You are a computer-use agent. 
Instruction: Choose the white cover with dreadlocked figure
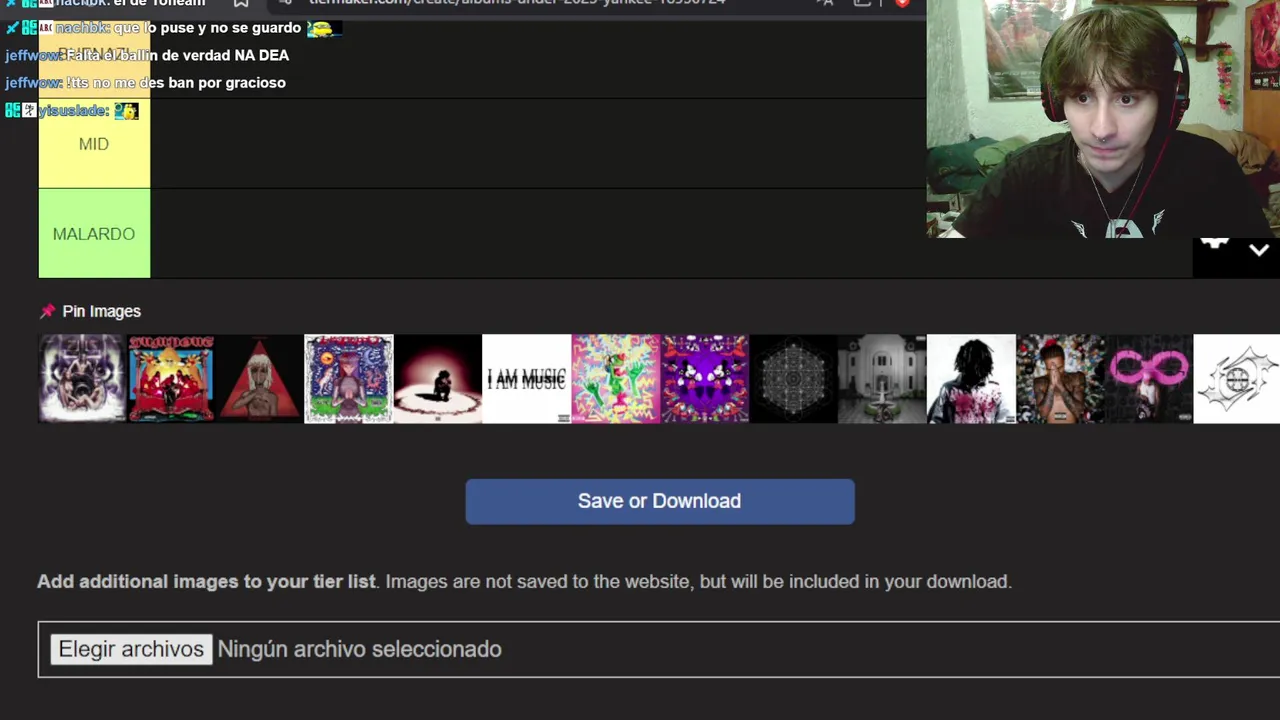[x=972, y=379]
